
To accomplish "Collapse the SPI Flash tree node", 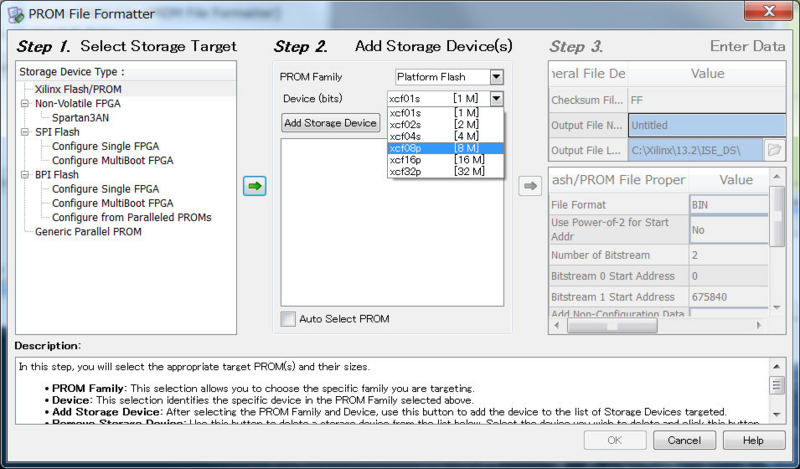I will [24, 132].
